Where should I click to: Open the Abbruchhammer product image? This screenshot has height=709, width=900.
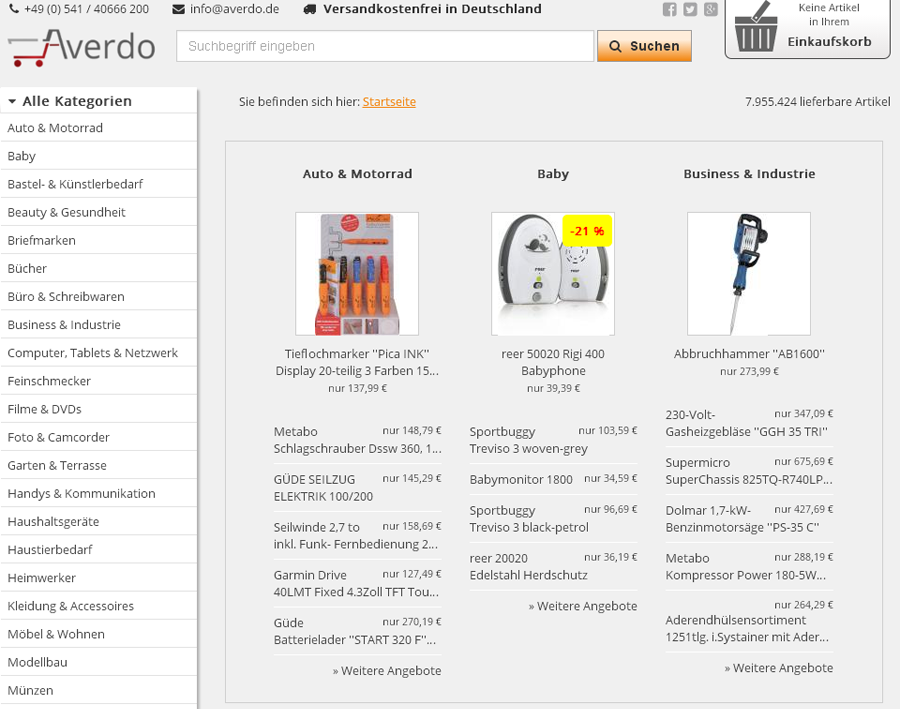749,274
